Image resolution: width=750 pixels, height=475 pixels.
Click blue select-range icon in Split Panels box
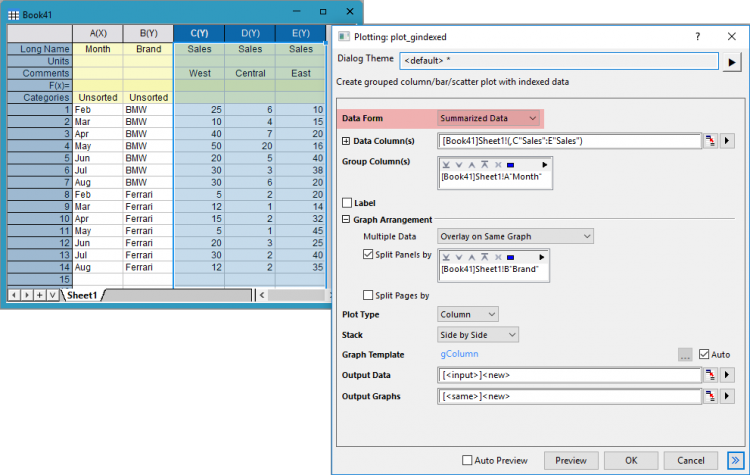pyautogui.click(x=510, y=257)
